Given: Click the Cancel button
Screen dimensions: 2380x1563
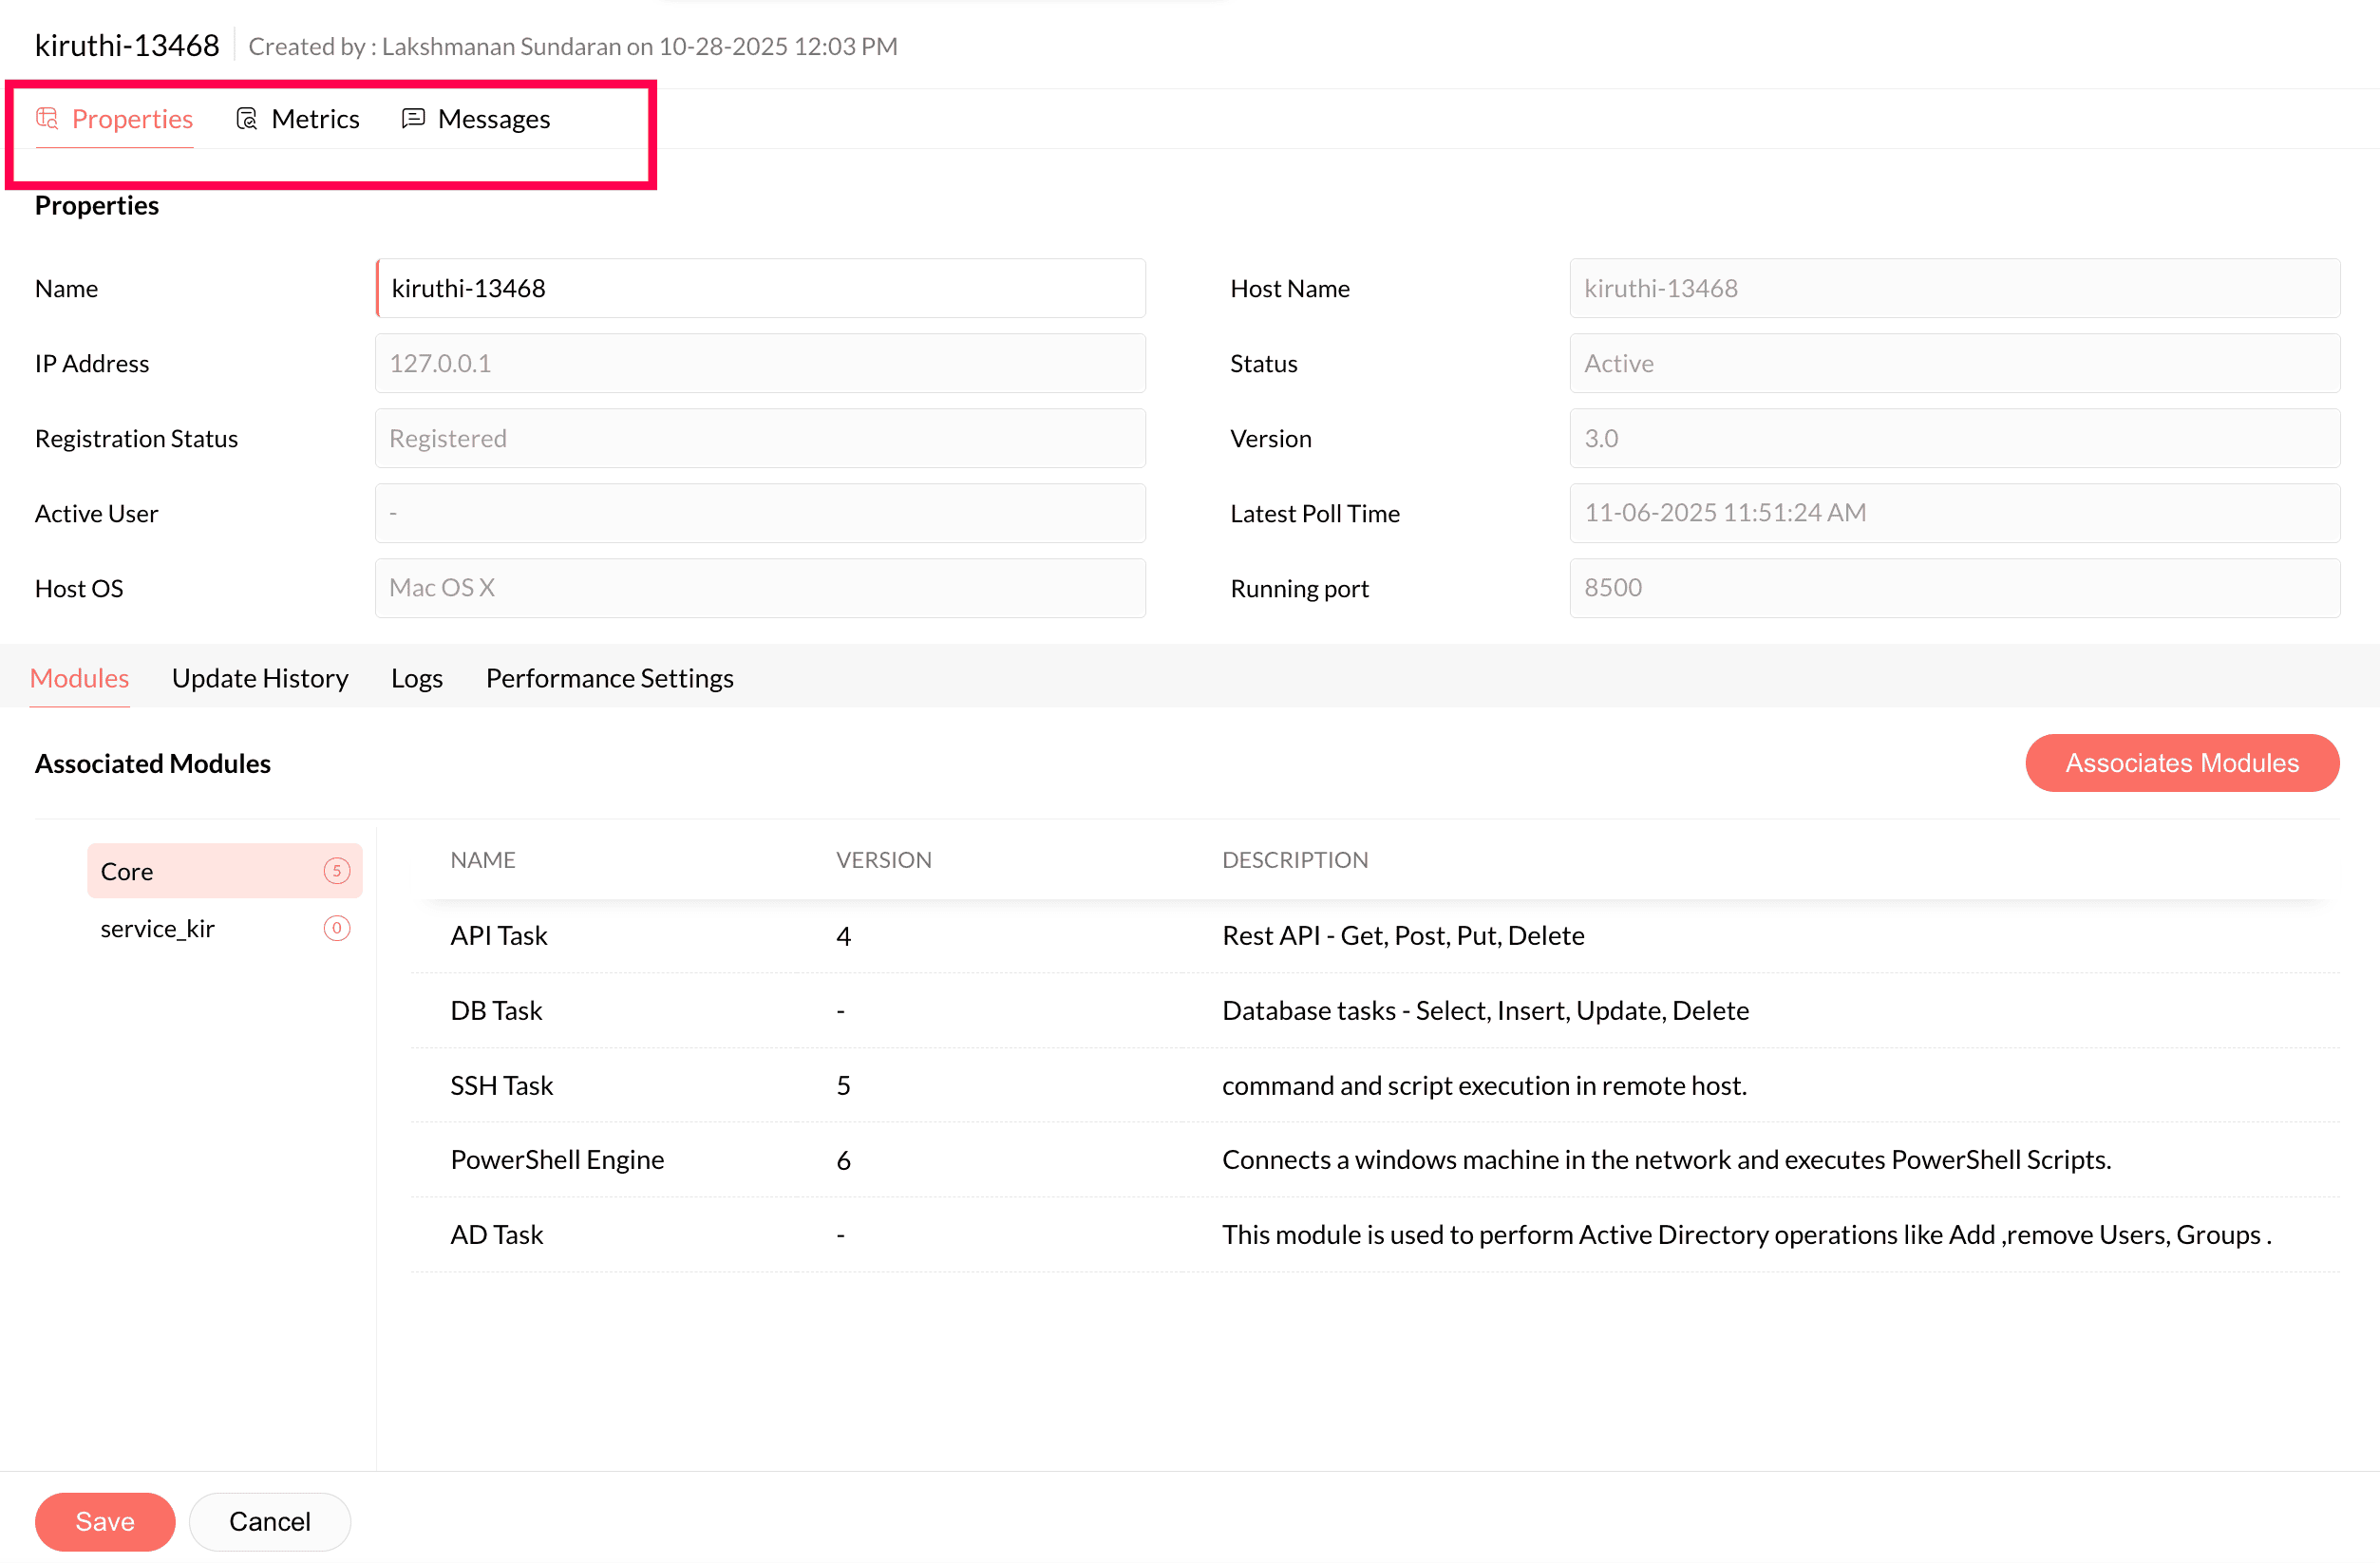Looking at the screenshot, I should click(269, 1521).
